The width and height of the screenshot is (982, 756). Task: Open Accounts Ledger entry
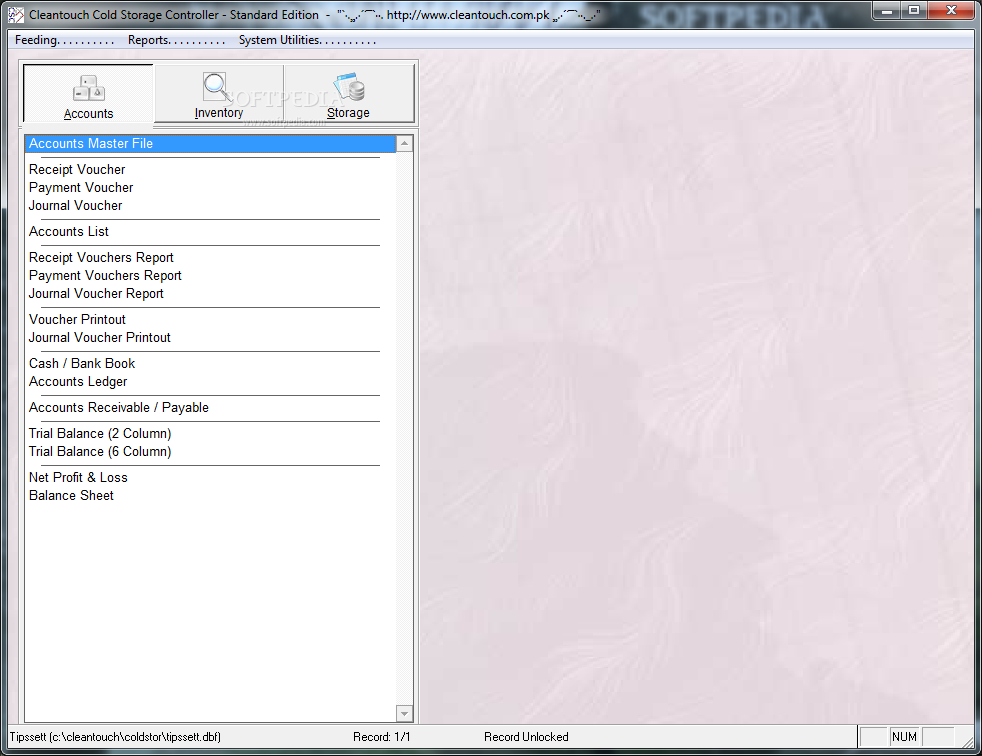78,381
